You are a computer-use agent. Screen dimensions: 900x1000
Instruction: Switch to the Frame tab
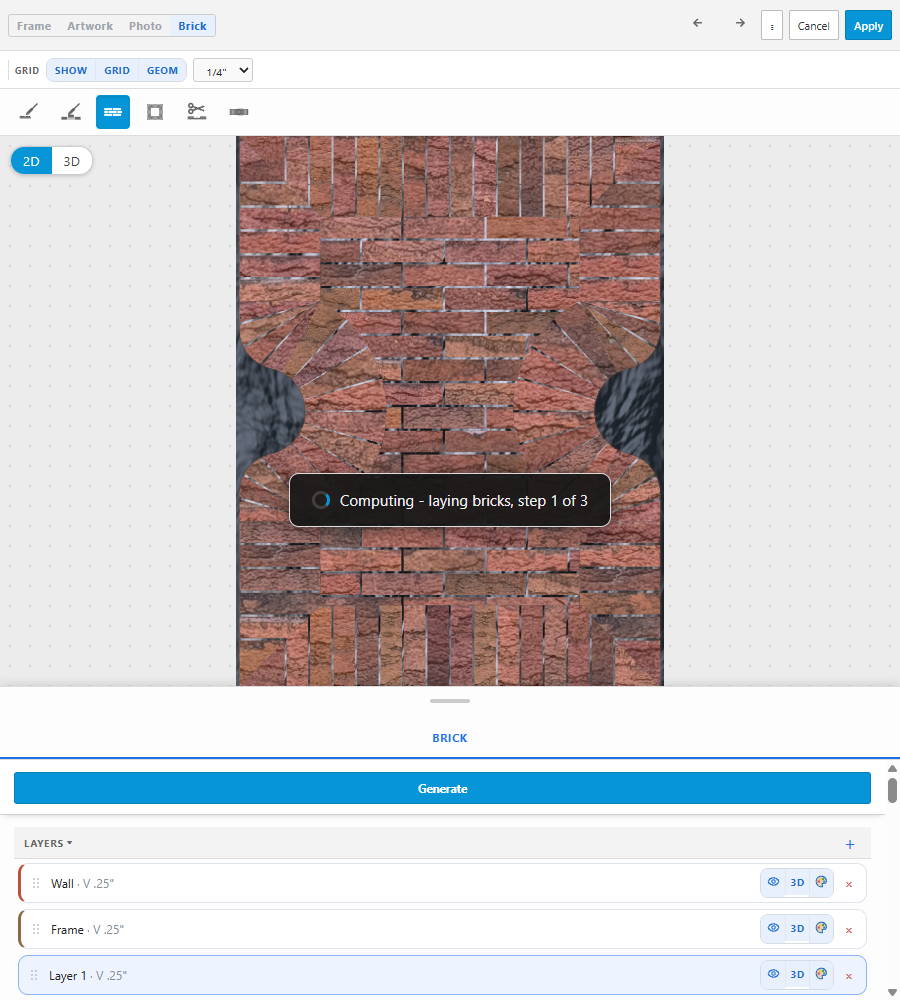click(x=34, y=26)
